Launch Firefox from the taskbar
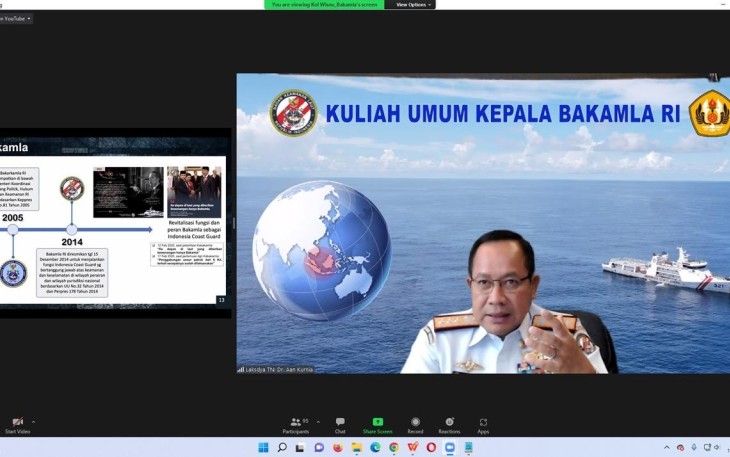This screenshot has height=457, width=730. click(x=338, y=448)
